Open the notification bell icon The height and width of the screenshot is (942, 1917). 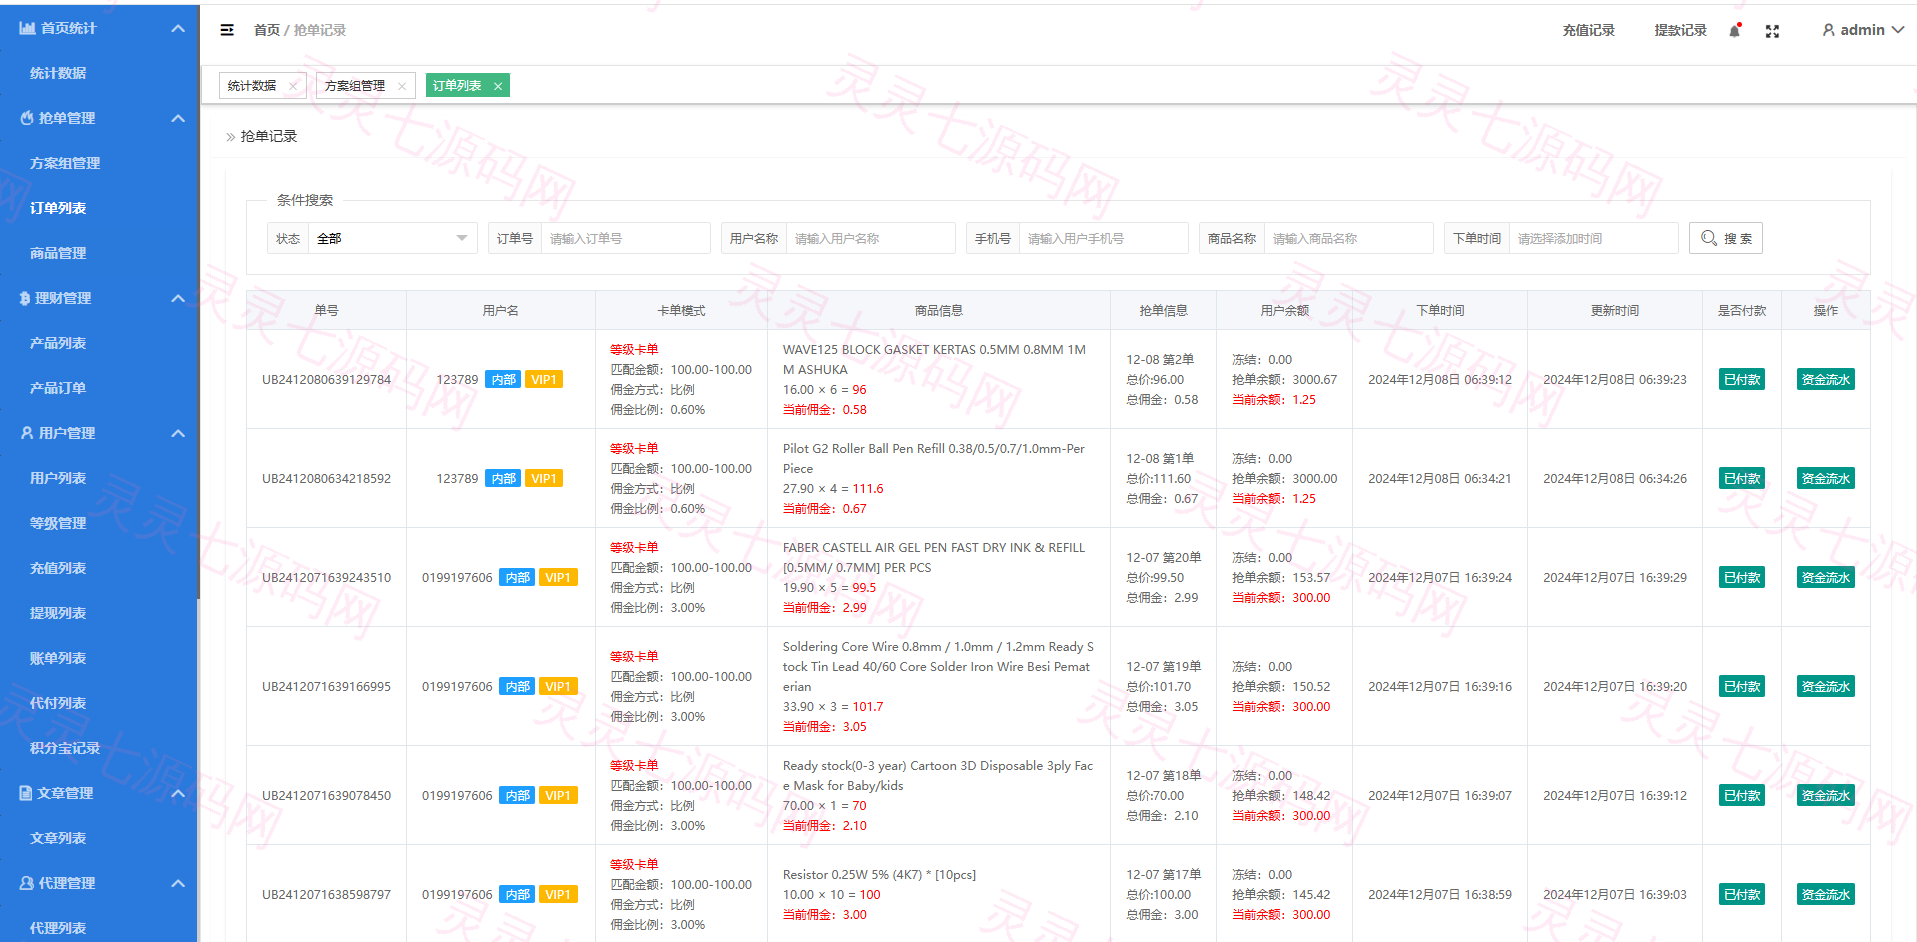tap(1735, 31)
